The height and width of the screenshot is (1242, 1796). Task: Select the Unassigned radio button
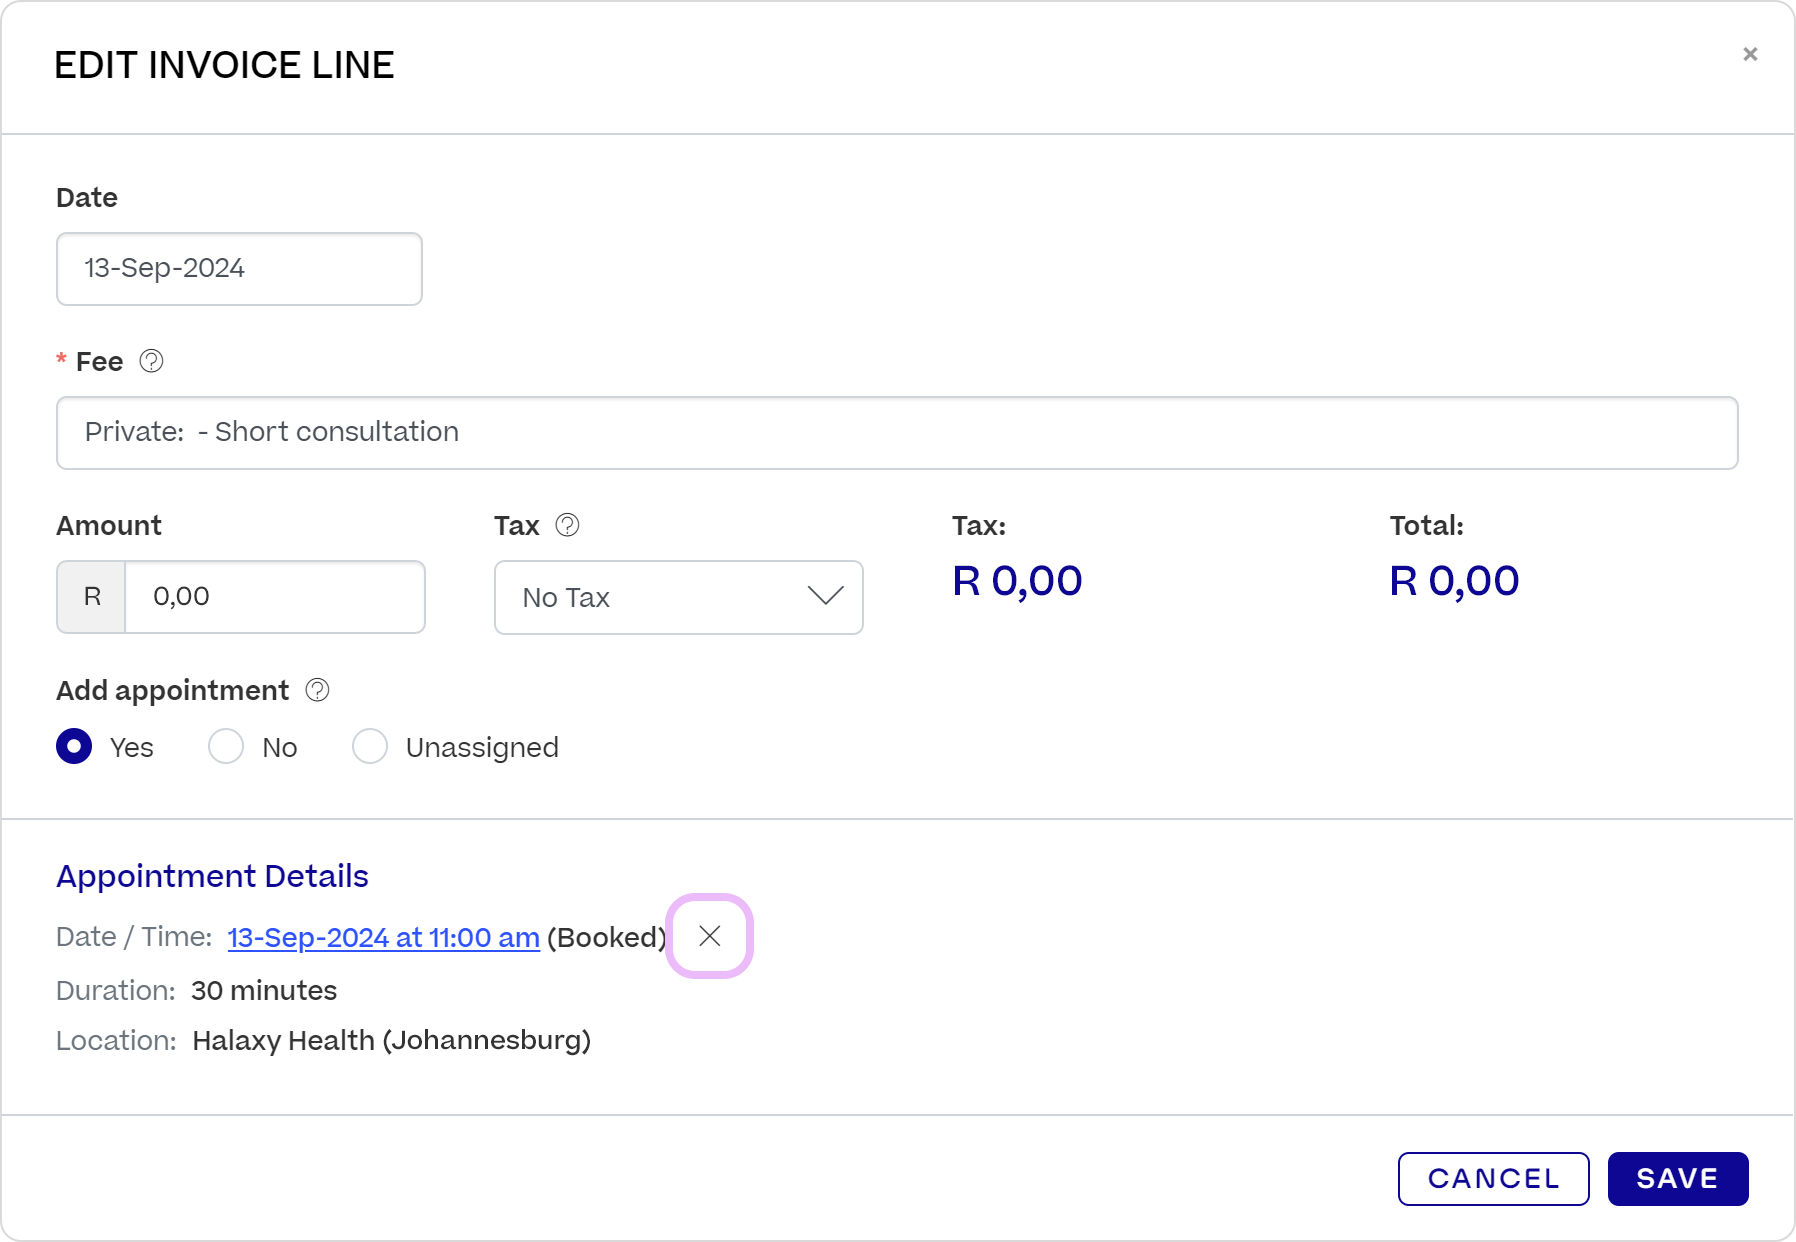(370, 746)
